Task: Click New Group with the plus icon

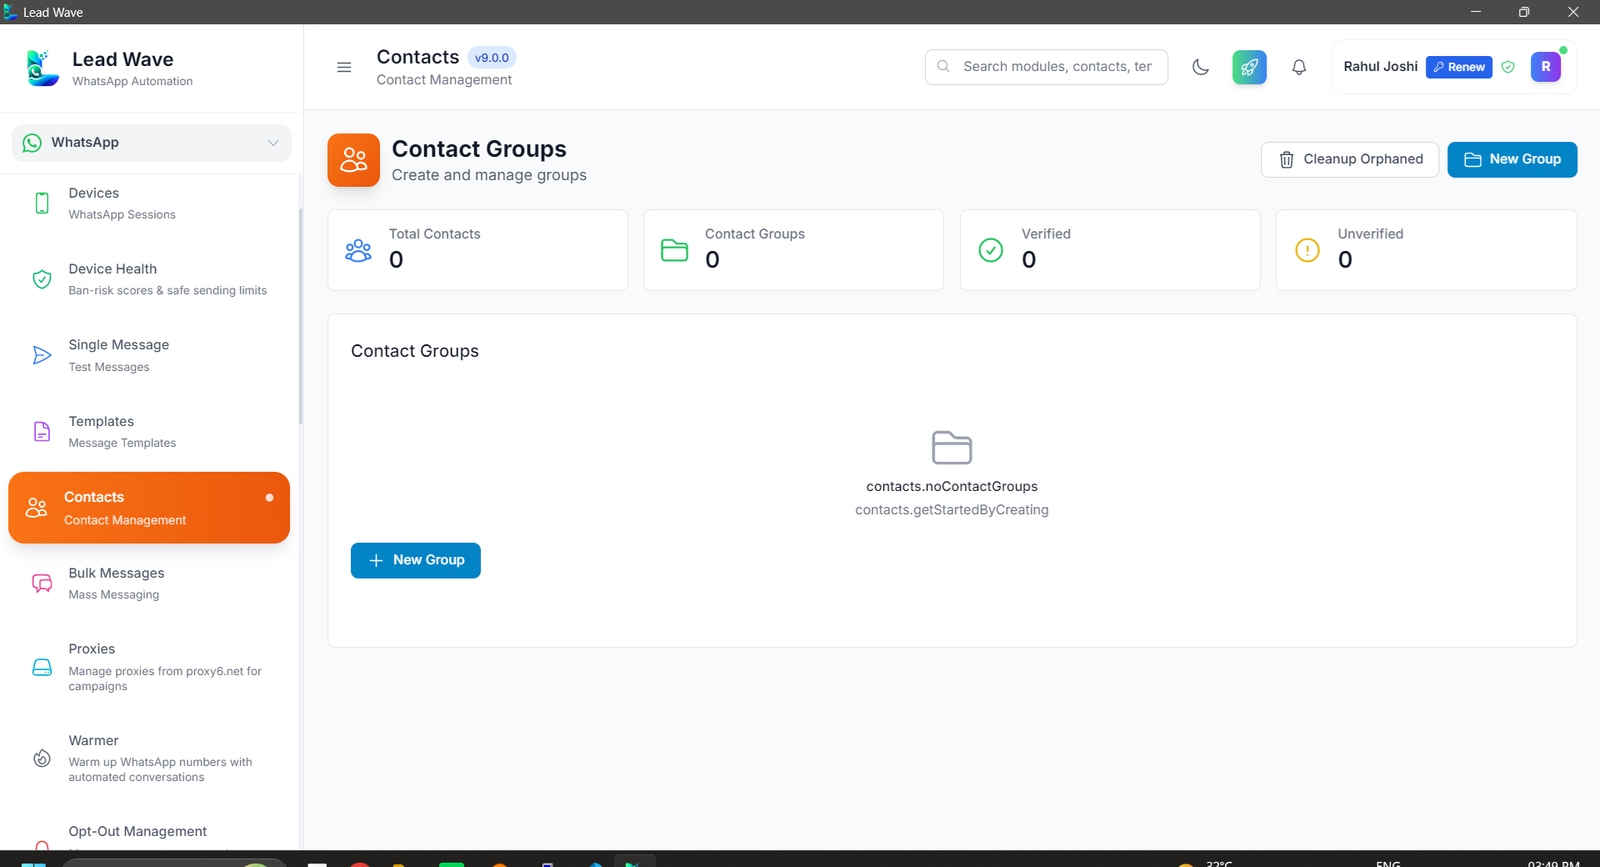Action: click(x=416, y=561)
